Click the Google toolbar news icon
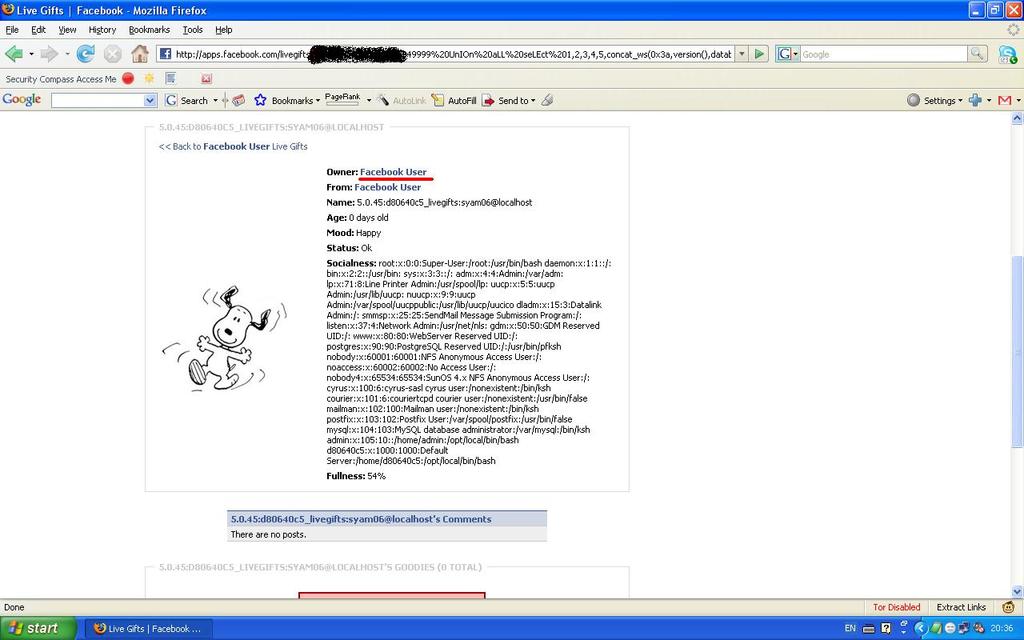 (x=238, y=100)
